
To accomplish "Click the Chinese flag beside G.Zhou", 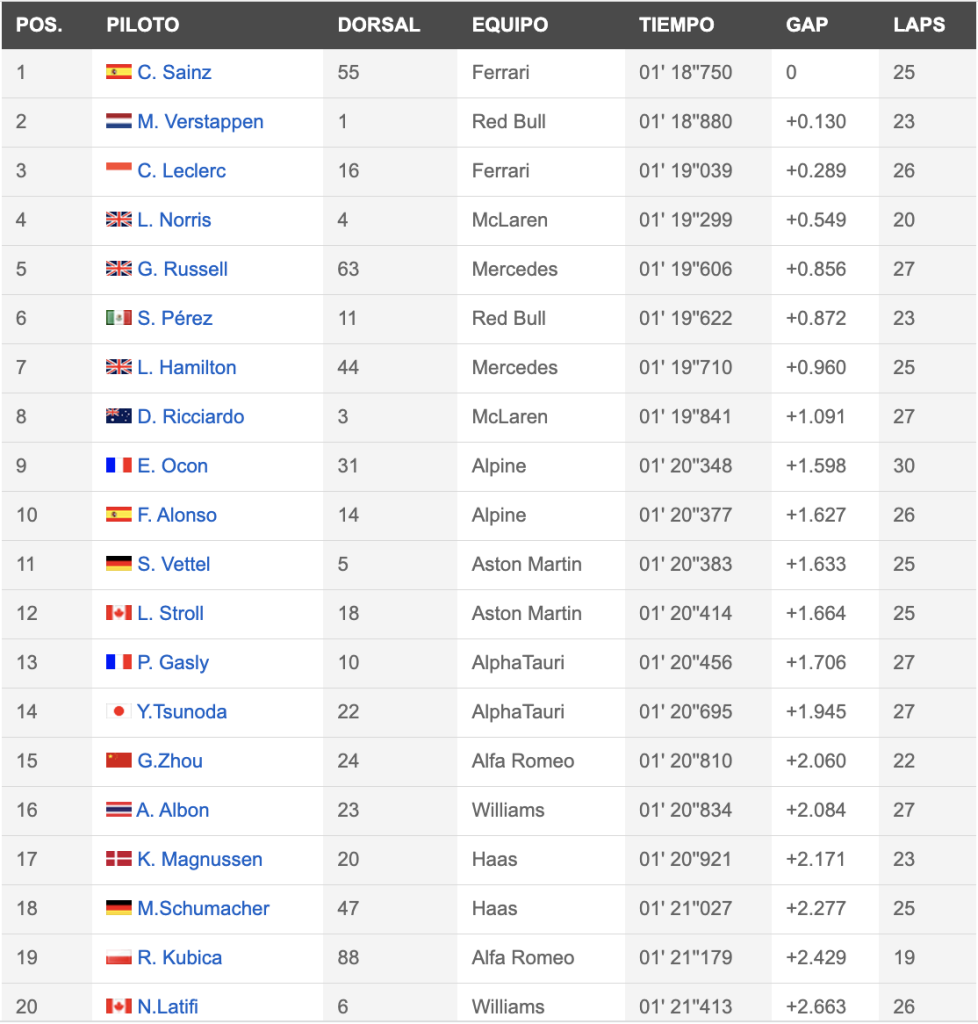I will 119,760.
